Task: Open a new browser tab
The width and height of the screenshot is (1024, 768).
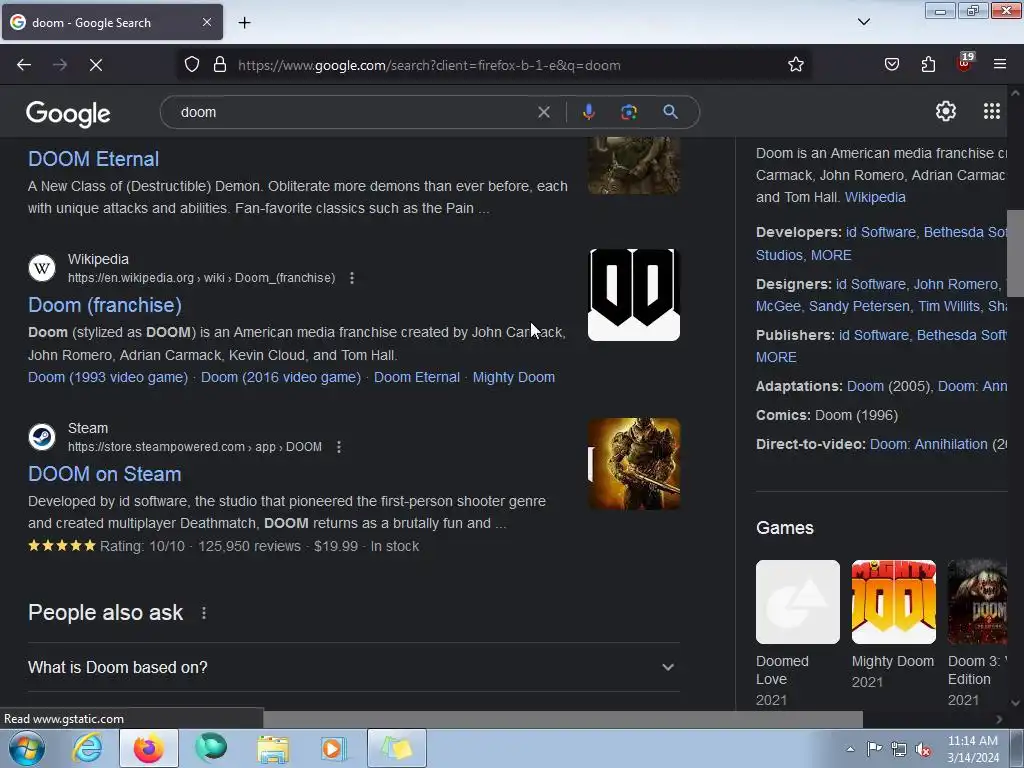Action: click(x=244, y=23)
